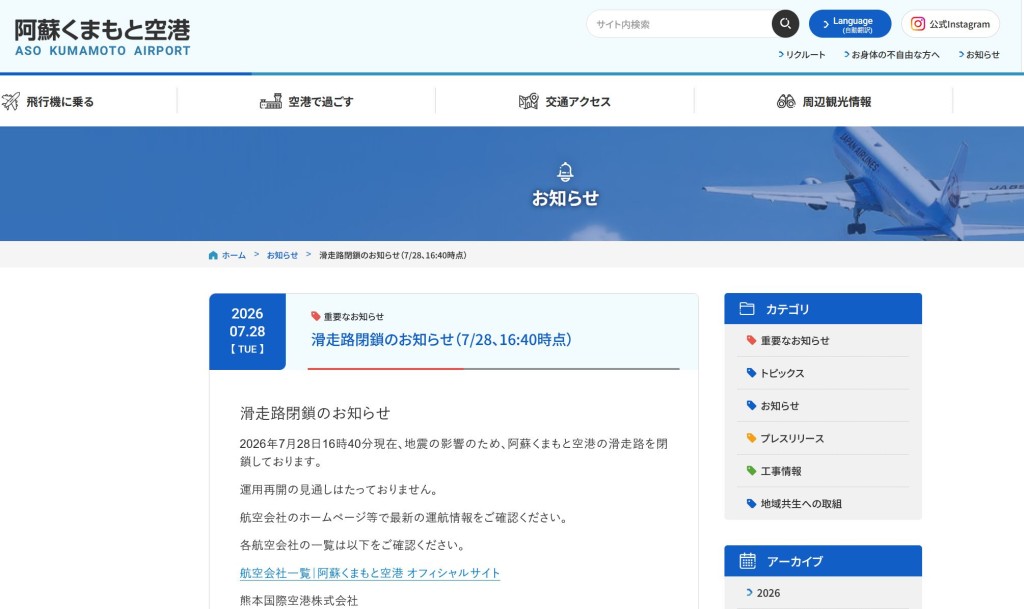
Task: Click the 熊本国際空港株式会社 text
Action: point(299,601)
